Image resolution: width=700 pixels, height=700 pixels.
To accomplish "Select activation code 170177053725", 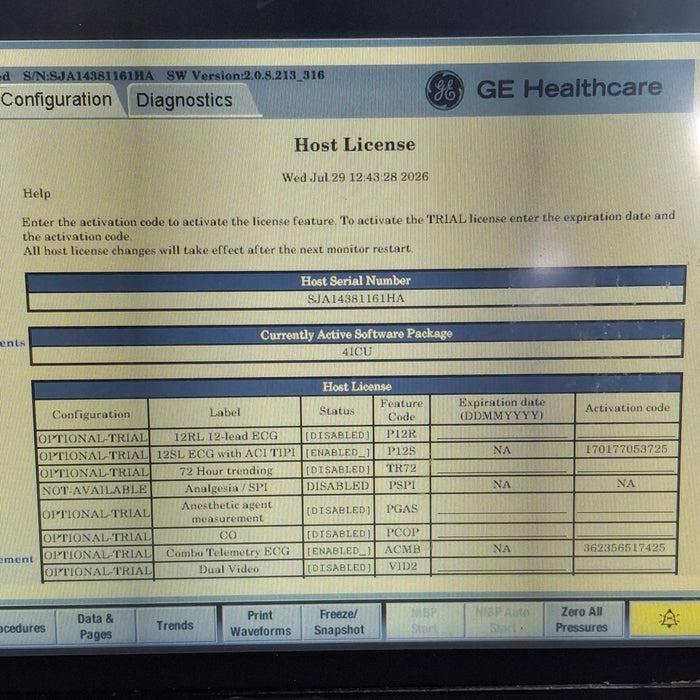I will click(626, 449).
